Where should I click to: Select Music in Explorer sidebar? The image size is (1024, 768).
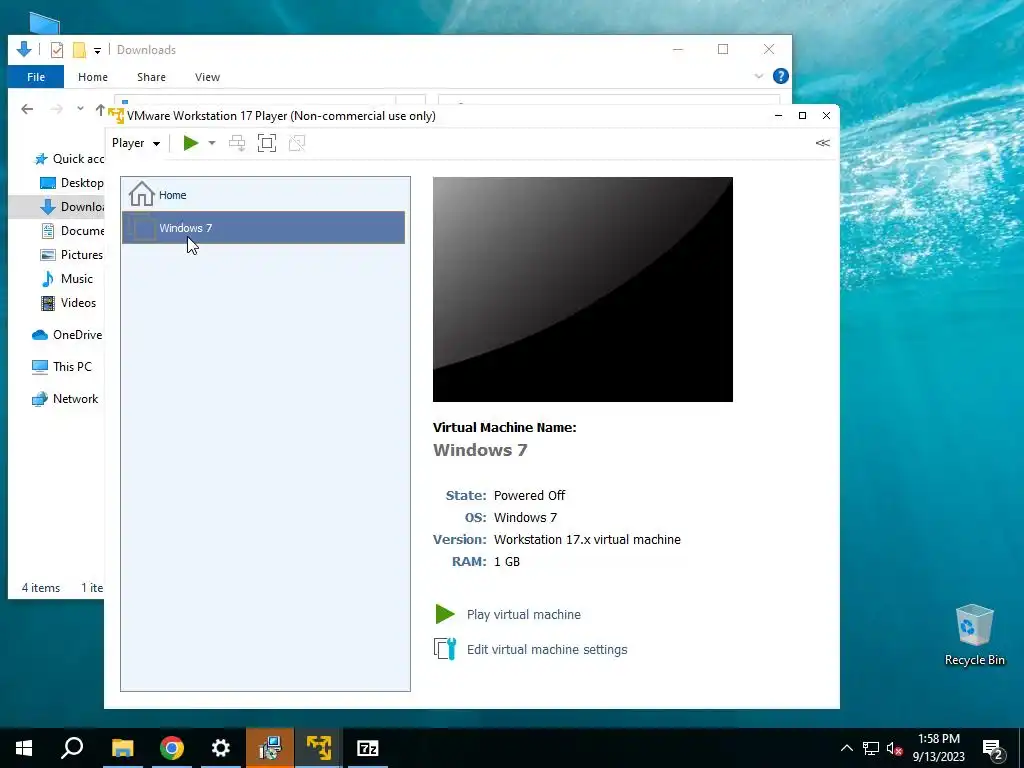pyautogui.click(x=67, y=279)
